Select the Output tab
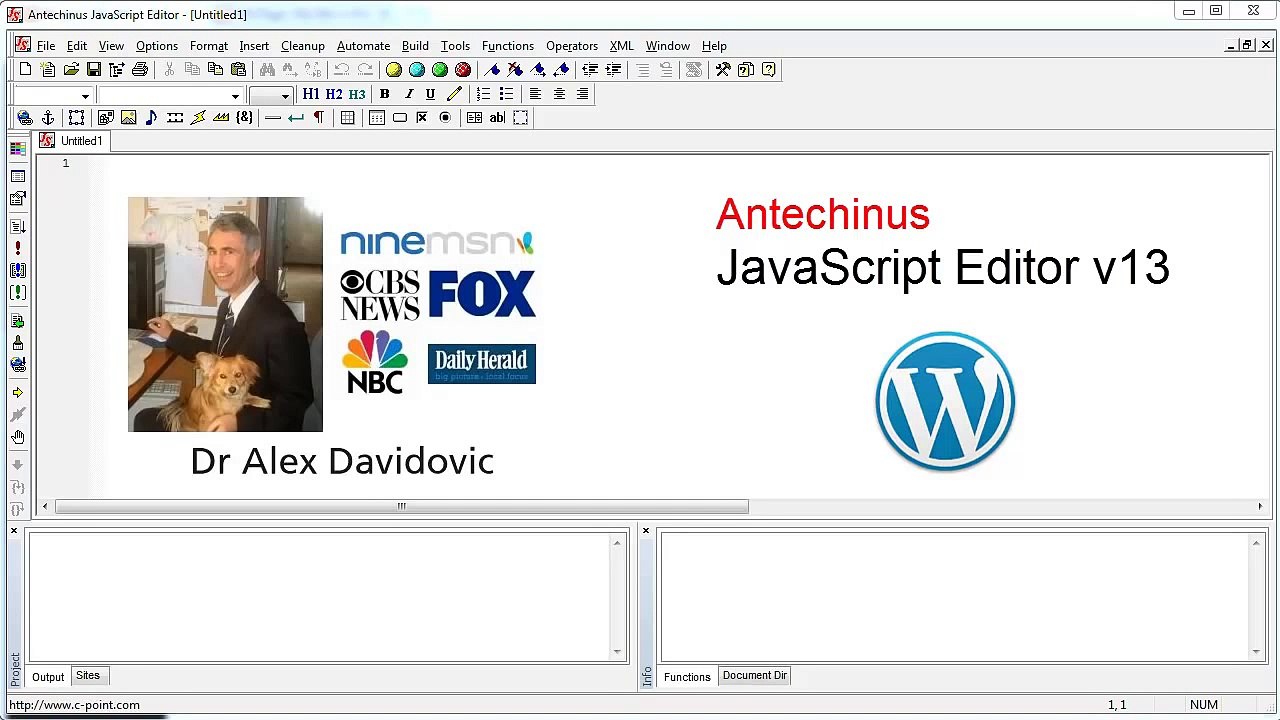The height and width of the screenshot is (720, 1280). pos(48,677)
